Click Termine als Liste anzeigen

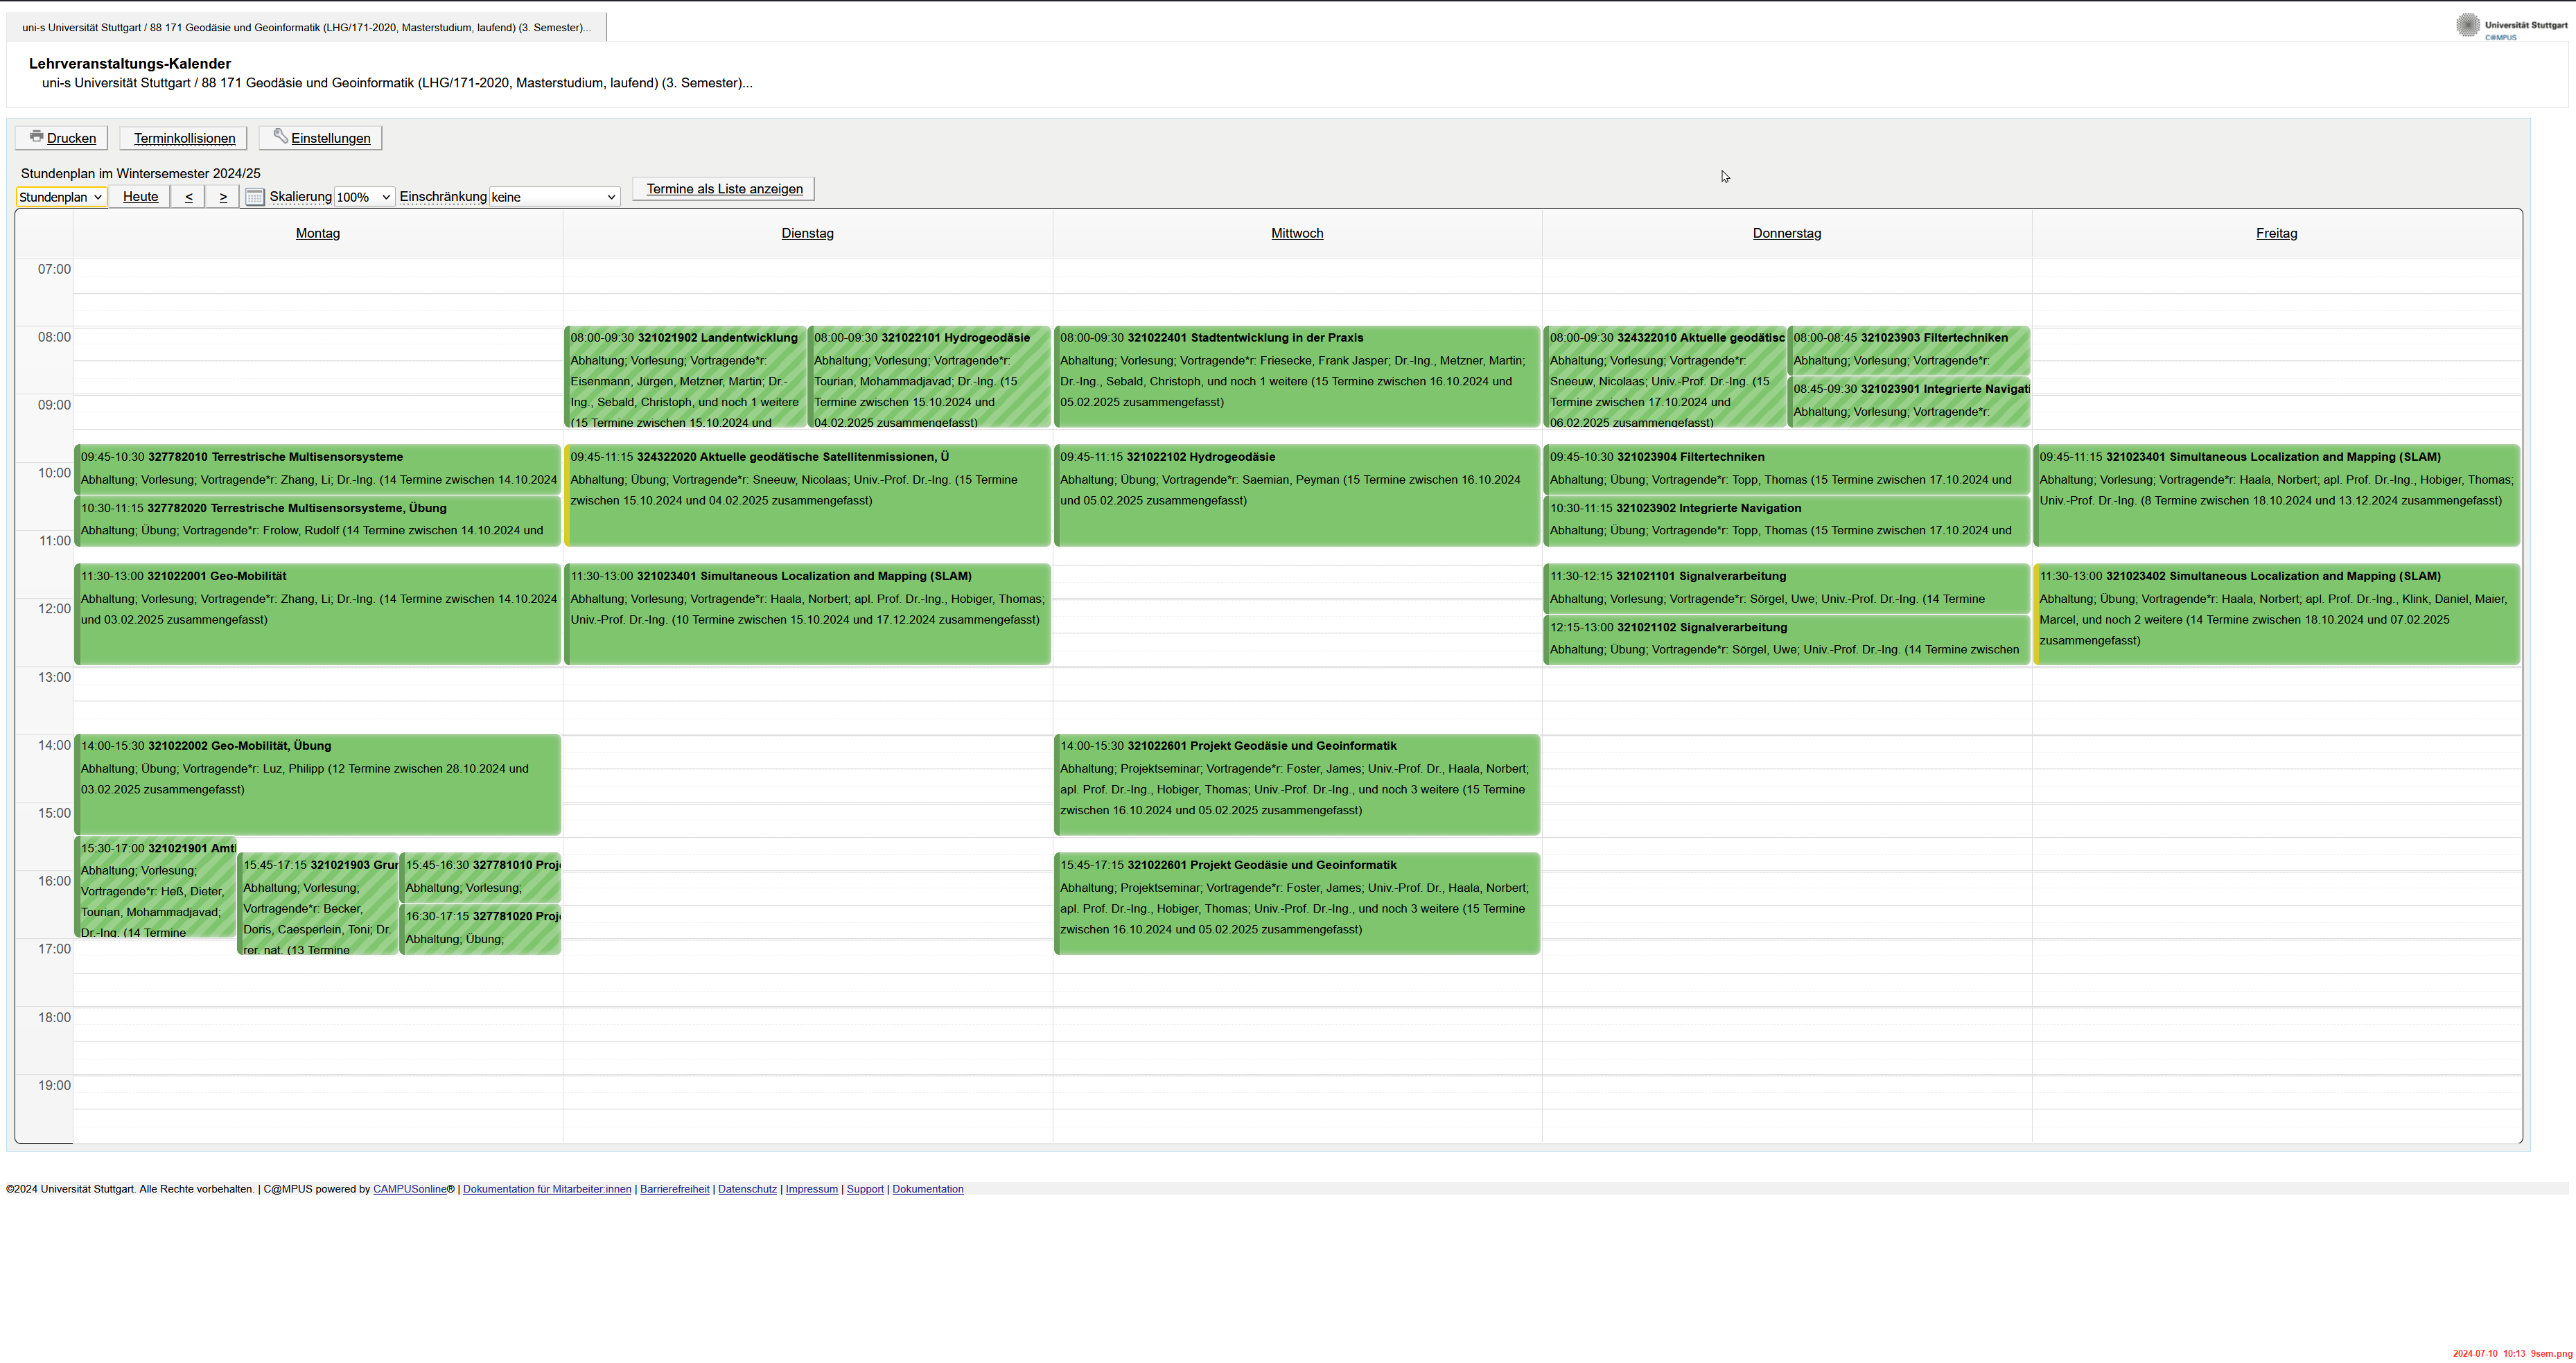(724, 189)
